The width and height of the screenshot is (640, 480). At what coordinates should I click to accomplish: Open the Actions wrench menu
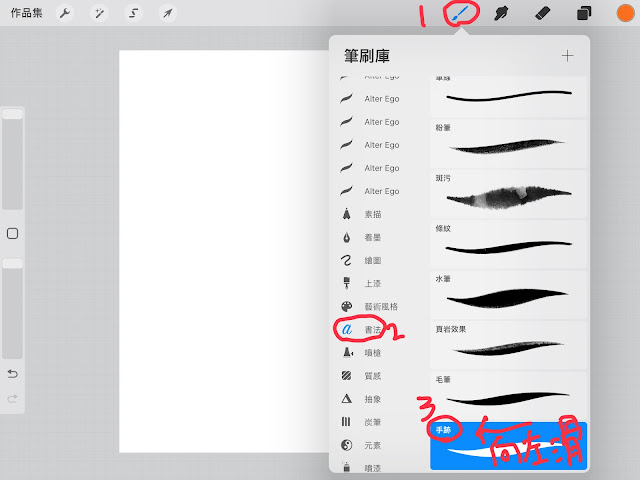click(x=64, y=13)
